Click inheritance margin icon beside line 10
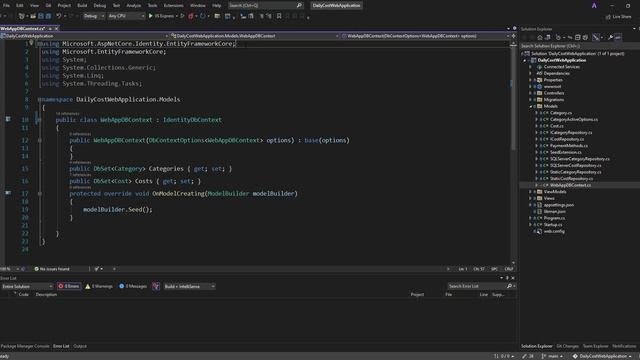The image size is (640, 360). point(8,119)
